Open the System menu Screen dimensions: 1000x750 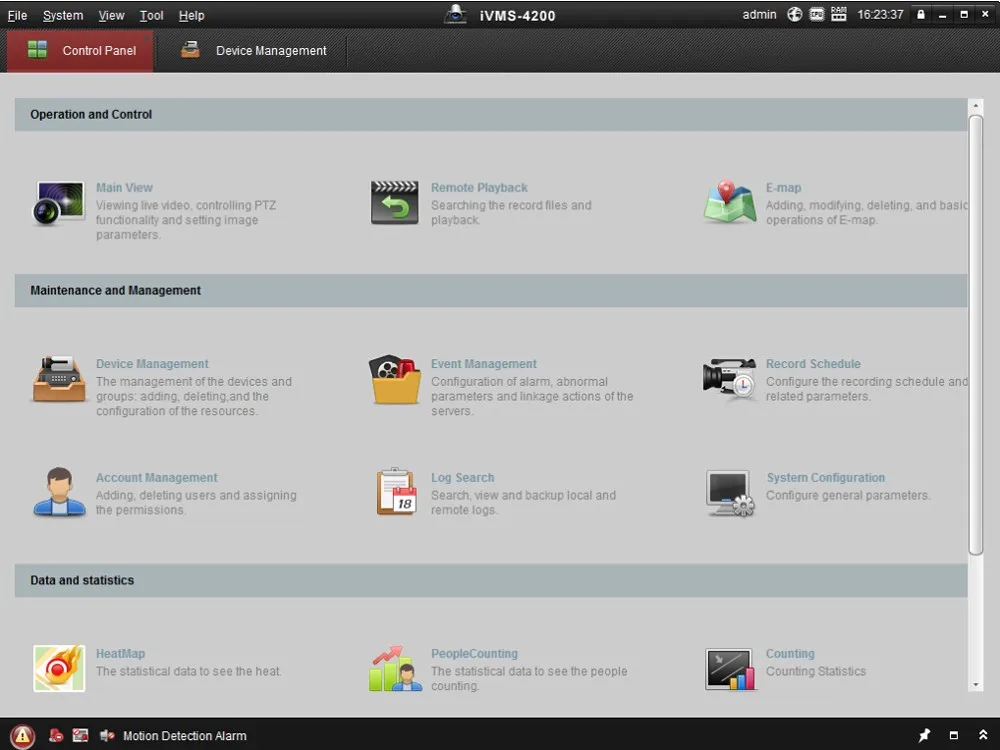[x=62, y=15]
